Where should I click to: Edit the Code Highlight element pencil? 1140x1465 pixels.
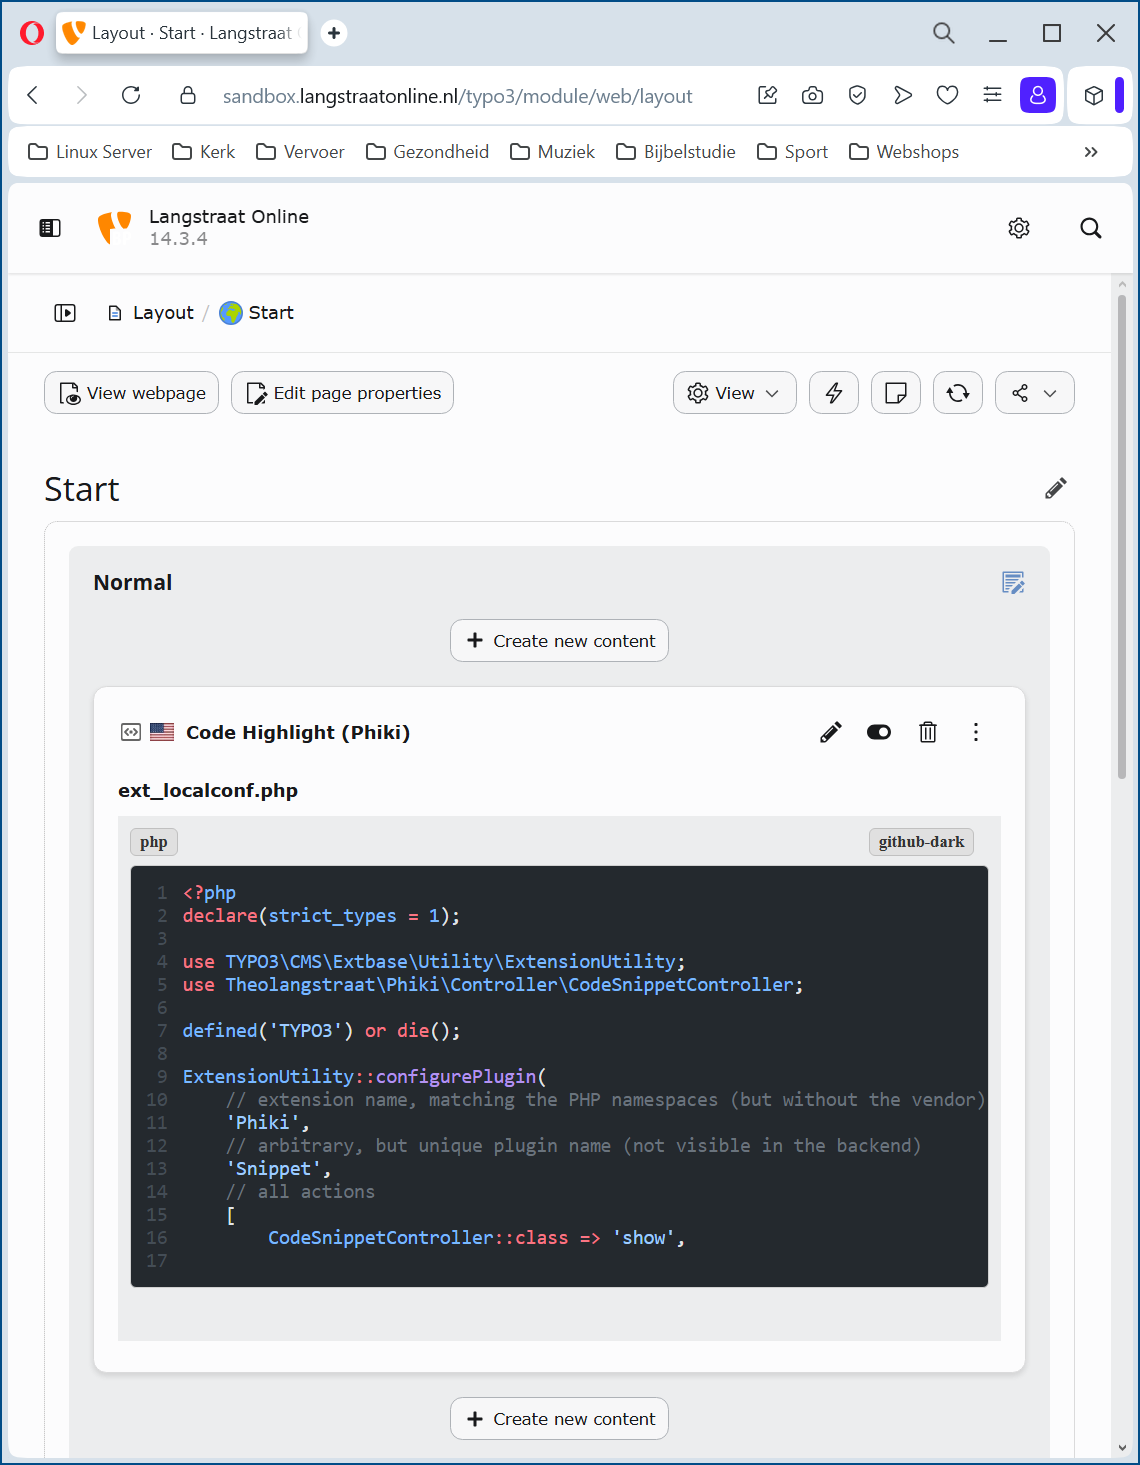(x=830, y=732)
